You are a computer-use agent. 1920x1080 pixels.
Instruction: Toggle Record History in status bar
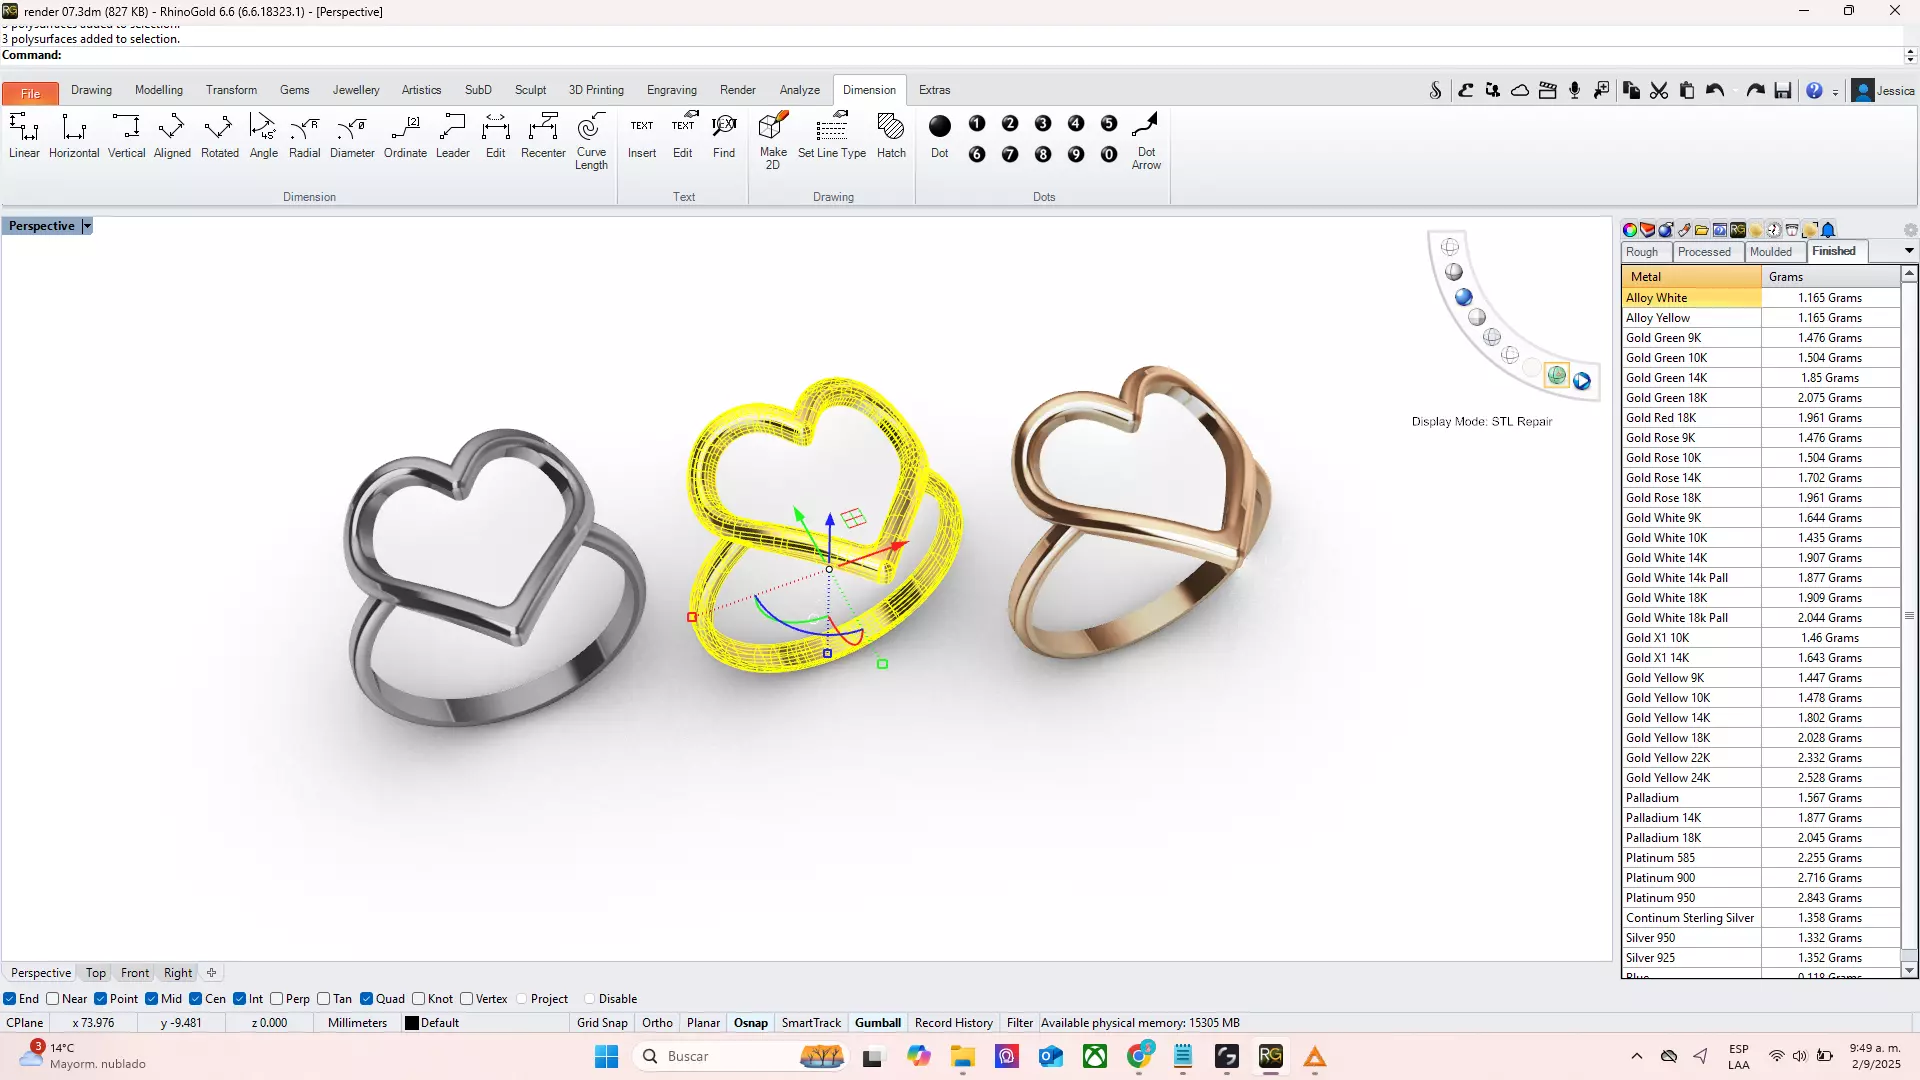[x=953, y=1023]
